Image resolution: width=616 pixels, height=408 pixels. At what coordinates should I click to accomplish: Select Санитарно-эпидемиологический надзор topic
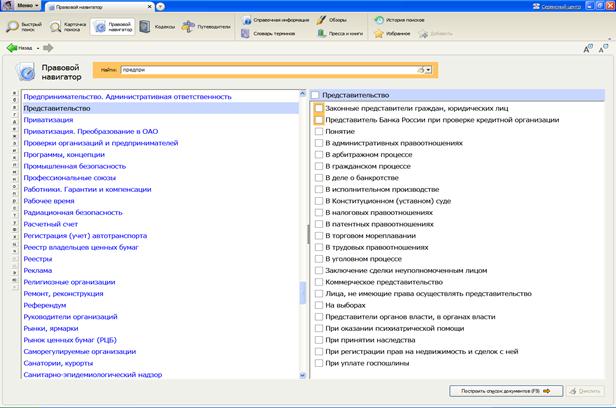click(93, 375)
